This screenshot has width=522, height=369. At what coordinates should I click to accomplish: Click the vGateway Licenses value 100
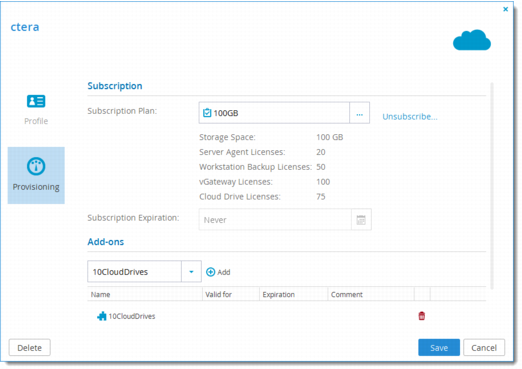pos(323,182)
